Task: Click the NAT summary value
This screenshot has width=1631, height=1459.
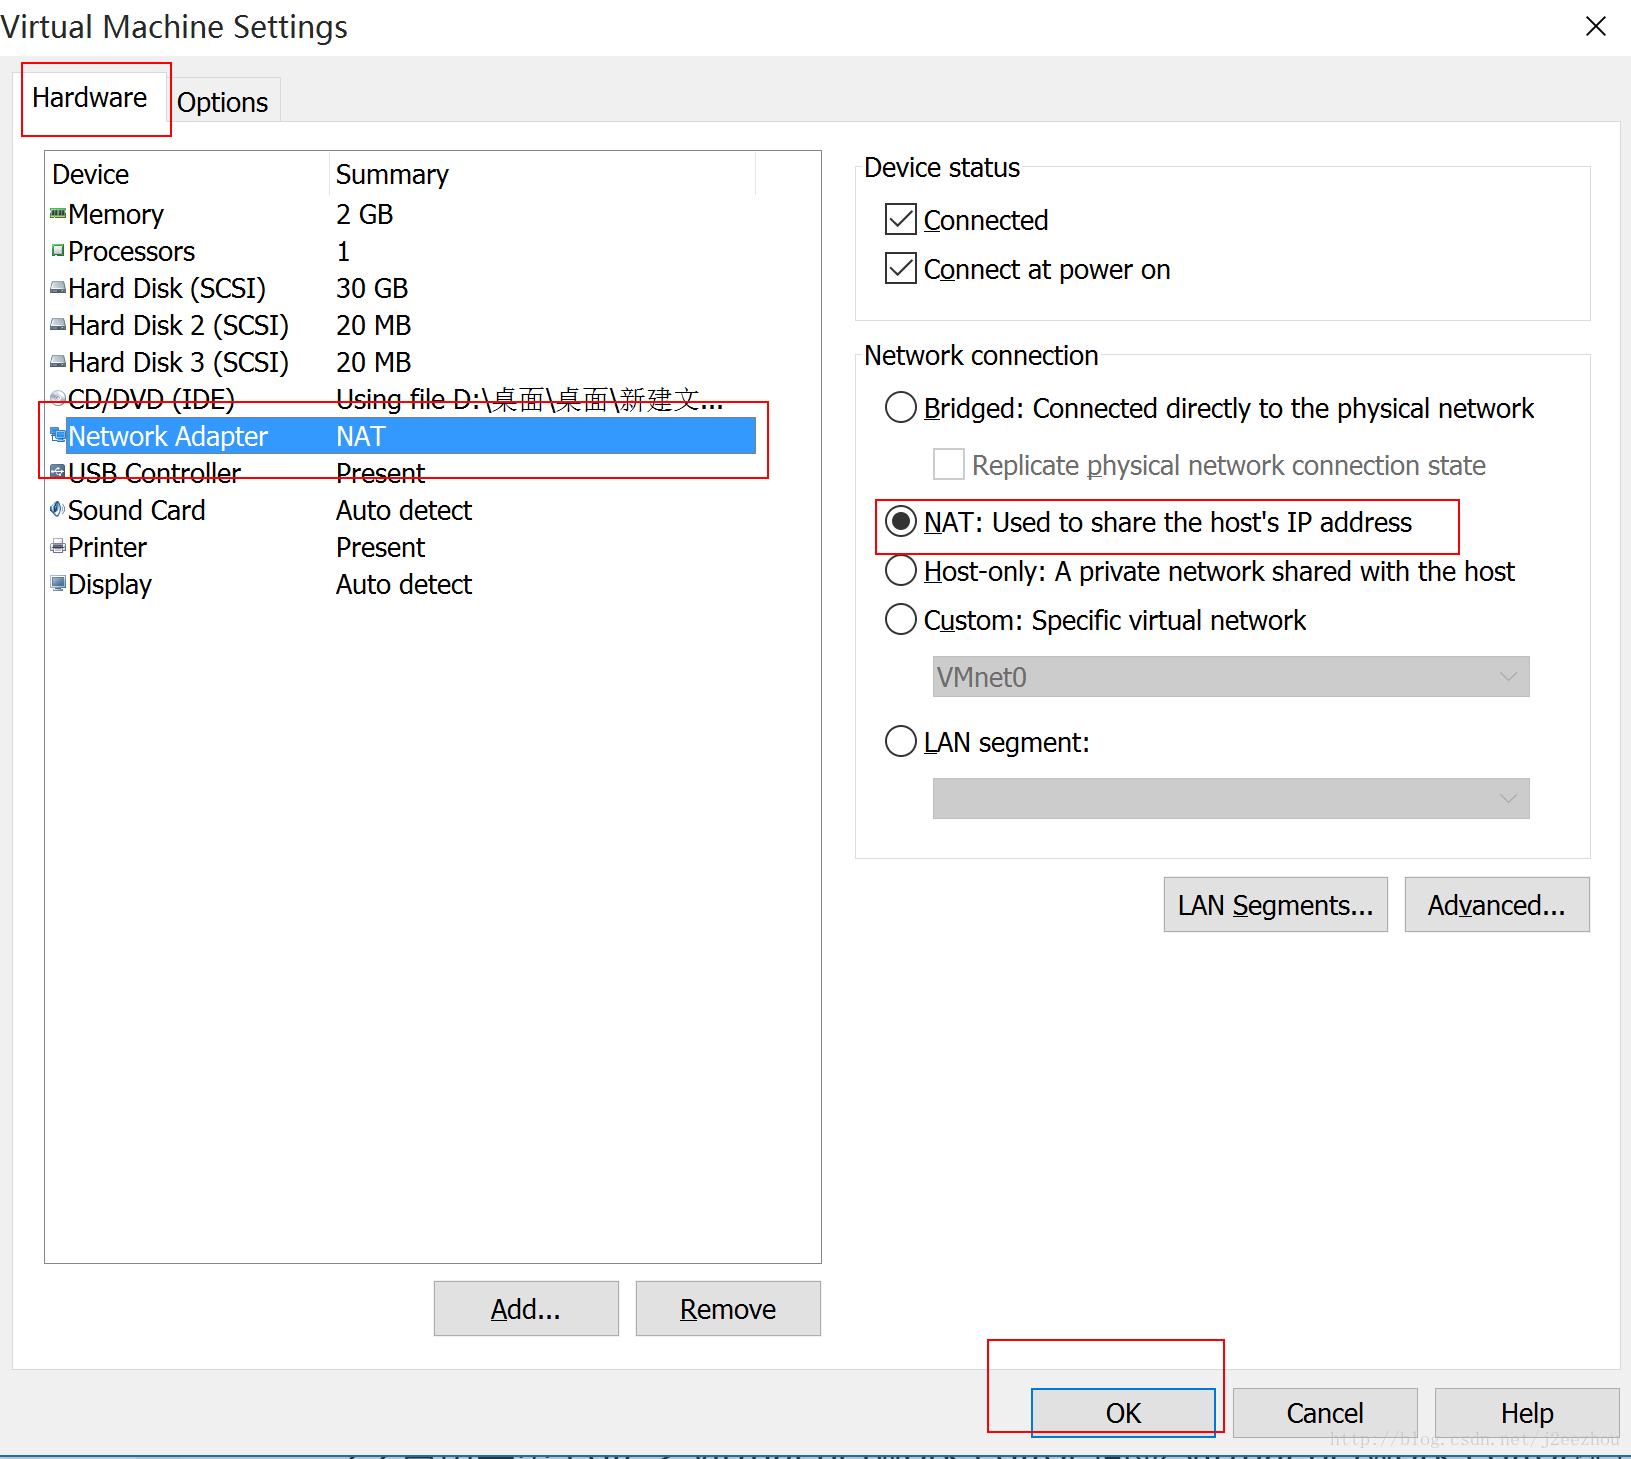Action: [361, 436]
